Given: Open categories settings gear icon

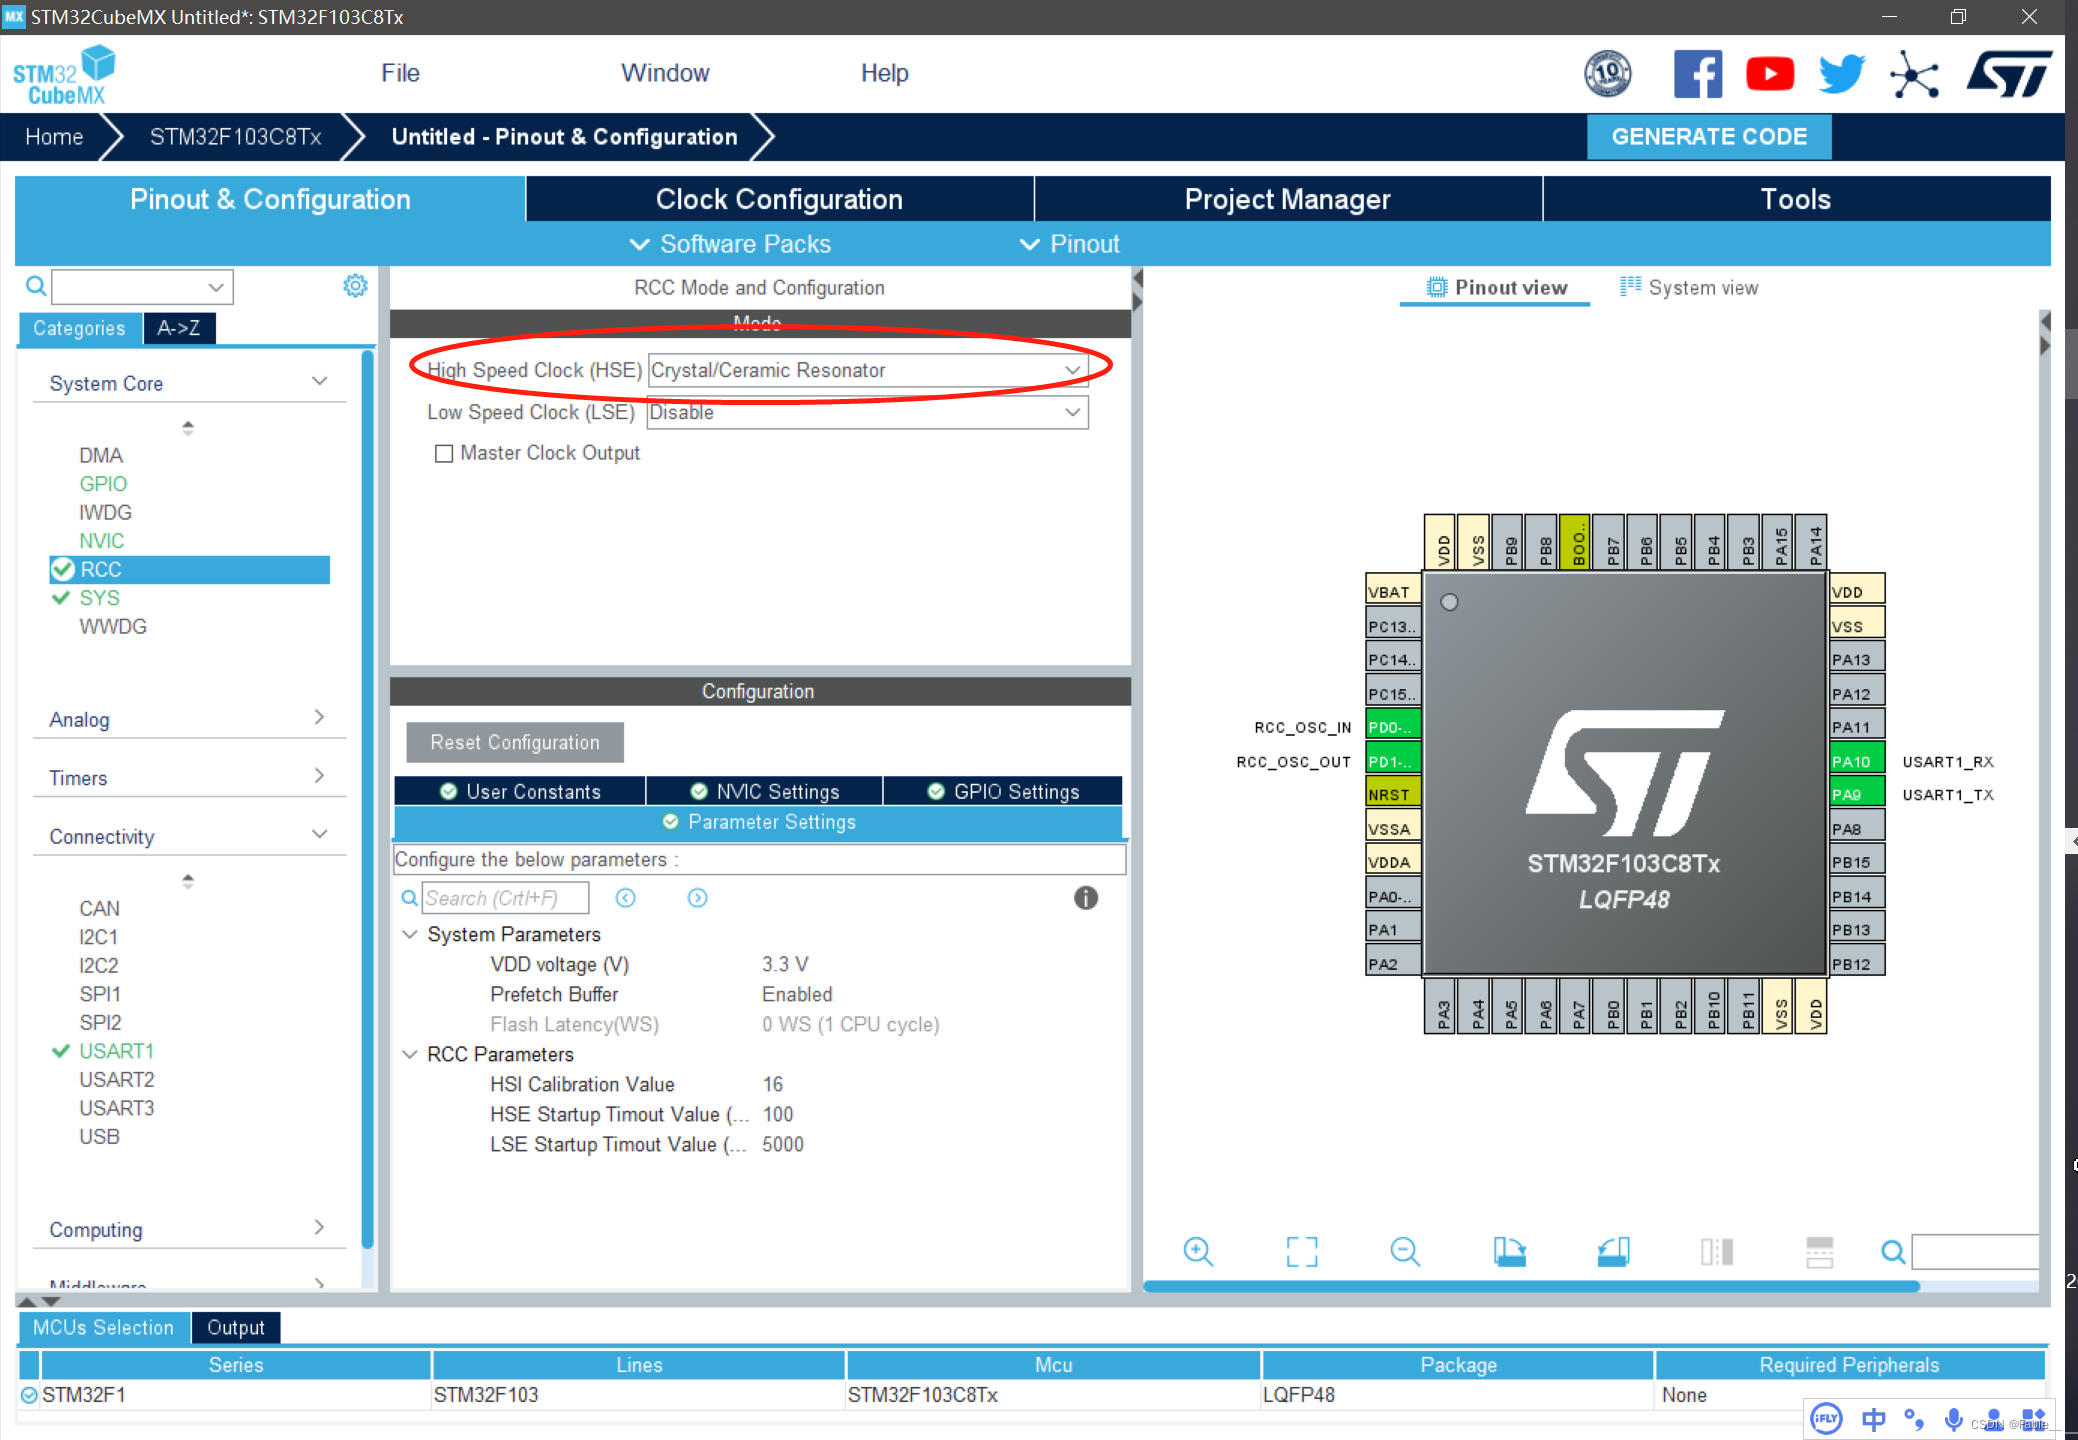Looking at the screenshot, I should 355,286.
